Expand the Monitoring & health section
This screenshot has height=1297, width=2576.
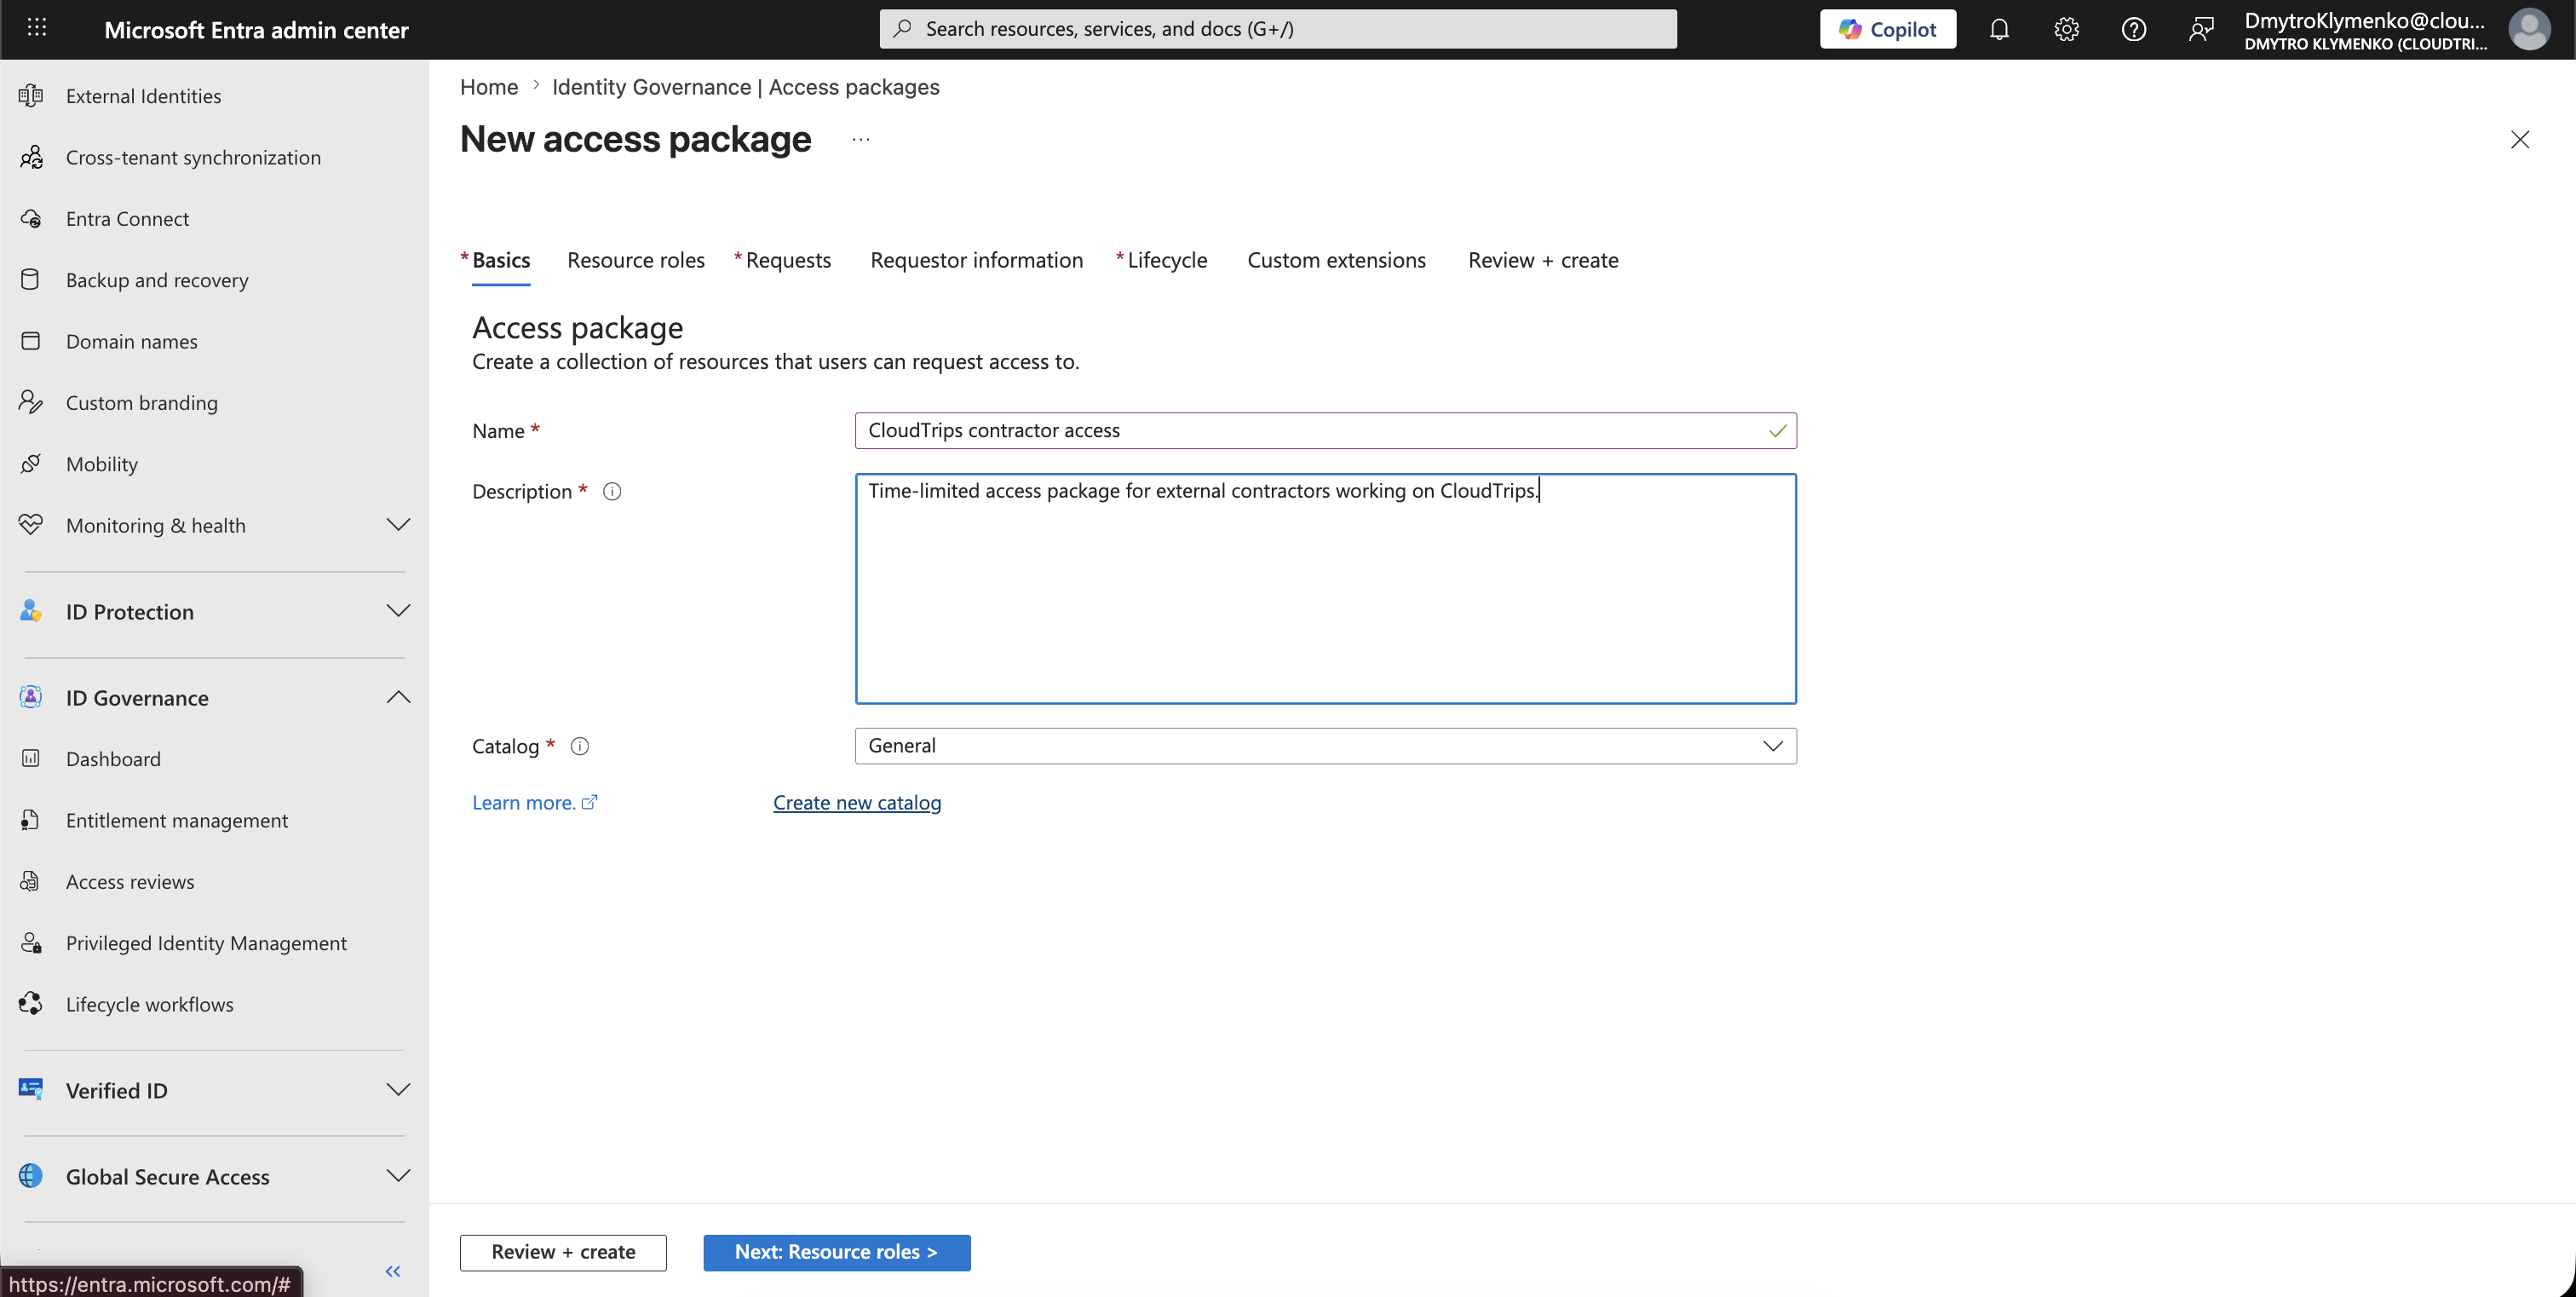coord(398,525)
